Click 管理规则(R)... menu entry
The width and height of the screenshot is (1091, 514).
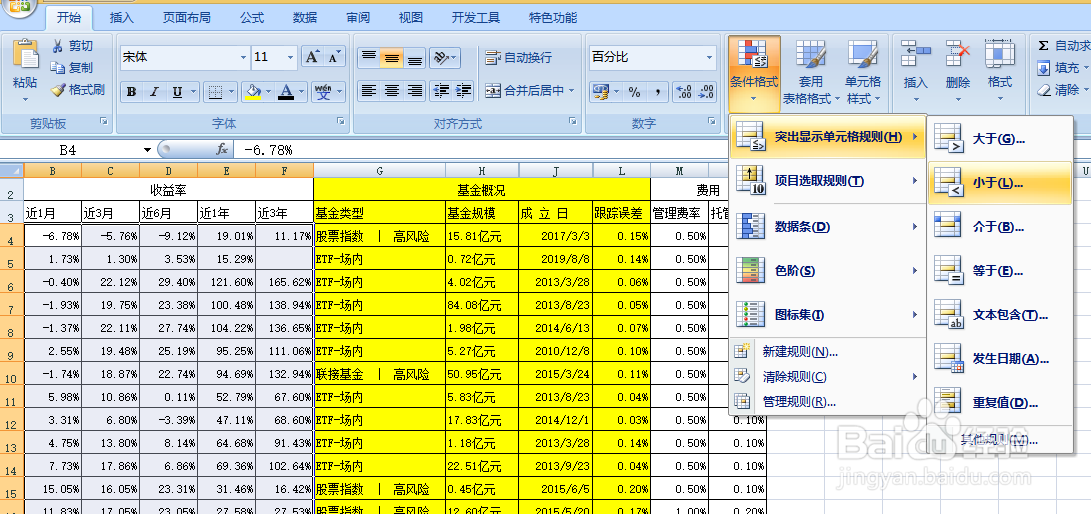pyautogui.click(x=828, y=401)
